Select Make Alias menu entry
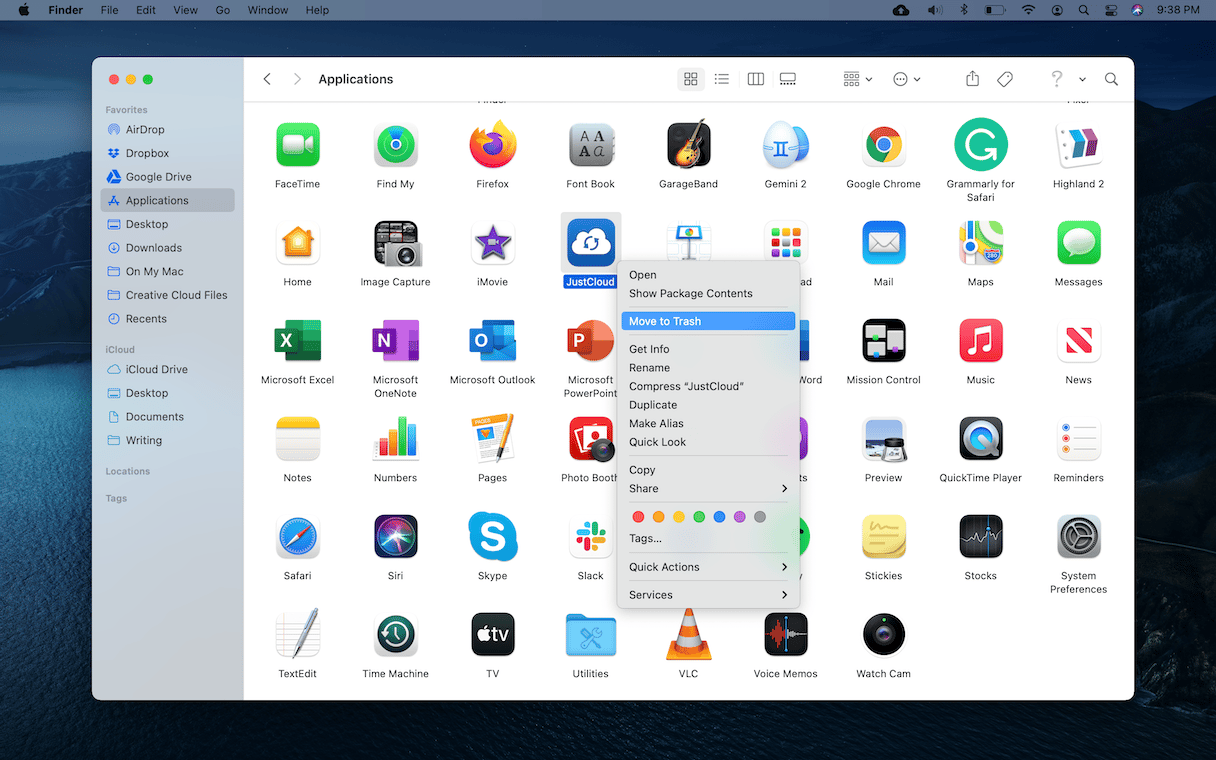 click(x=708, y=424)
